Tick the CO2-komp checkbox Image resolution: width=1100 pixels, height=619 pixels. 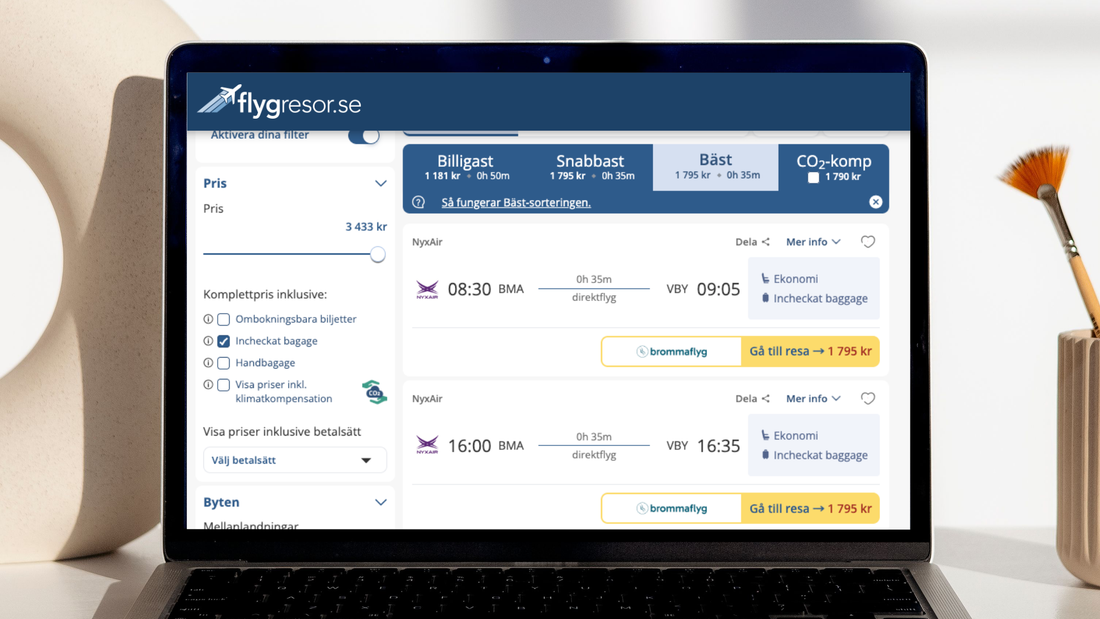(x=813, y=178)
